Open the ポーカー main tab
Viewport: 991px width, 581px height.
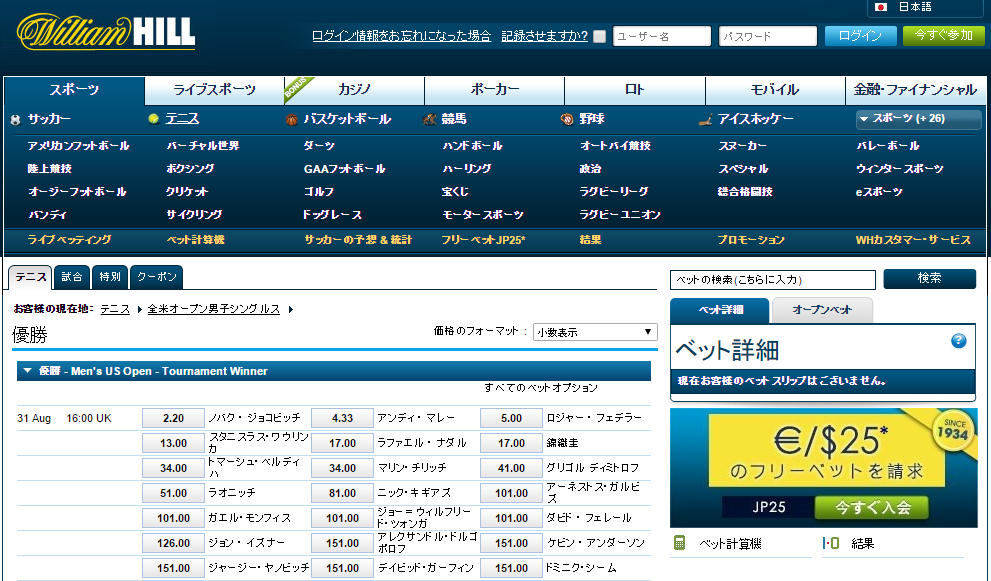coord(495,90)
